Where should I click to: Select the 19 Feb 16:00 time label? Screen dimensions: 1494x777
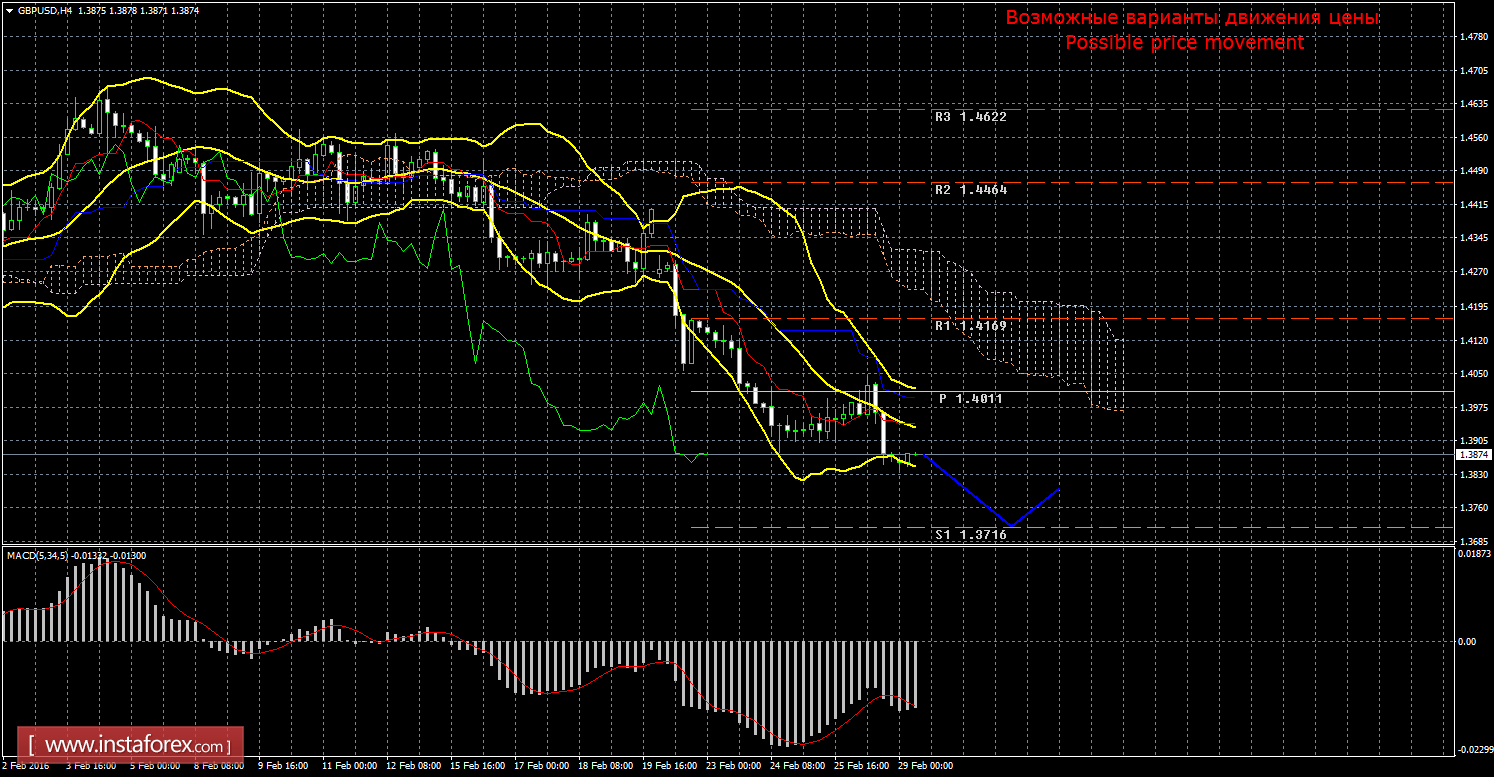pyautogui.click(x=669, y=766)
